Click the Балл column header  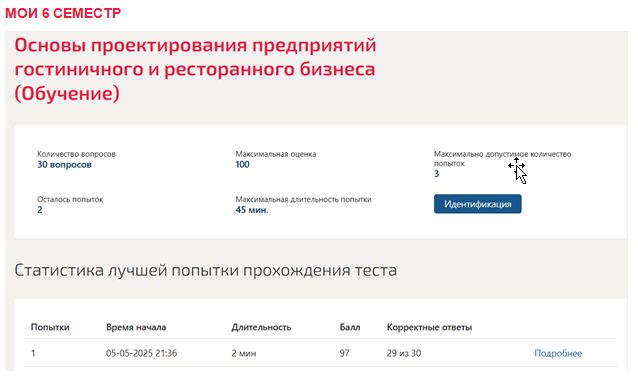[350, 327]
